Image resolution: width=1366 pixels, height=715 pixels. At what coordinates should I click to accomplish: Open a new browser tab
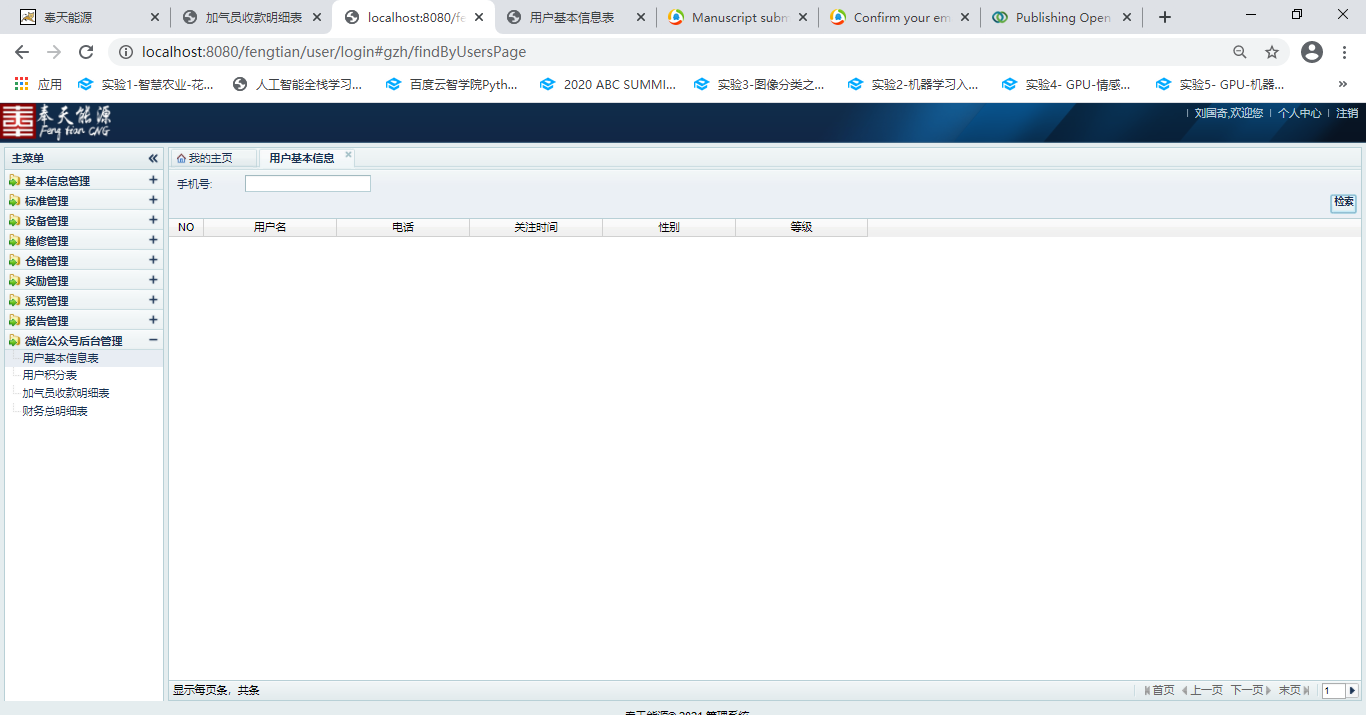pyautogui.click(x=1164, y=17)
